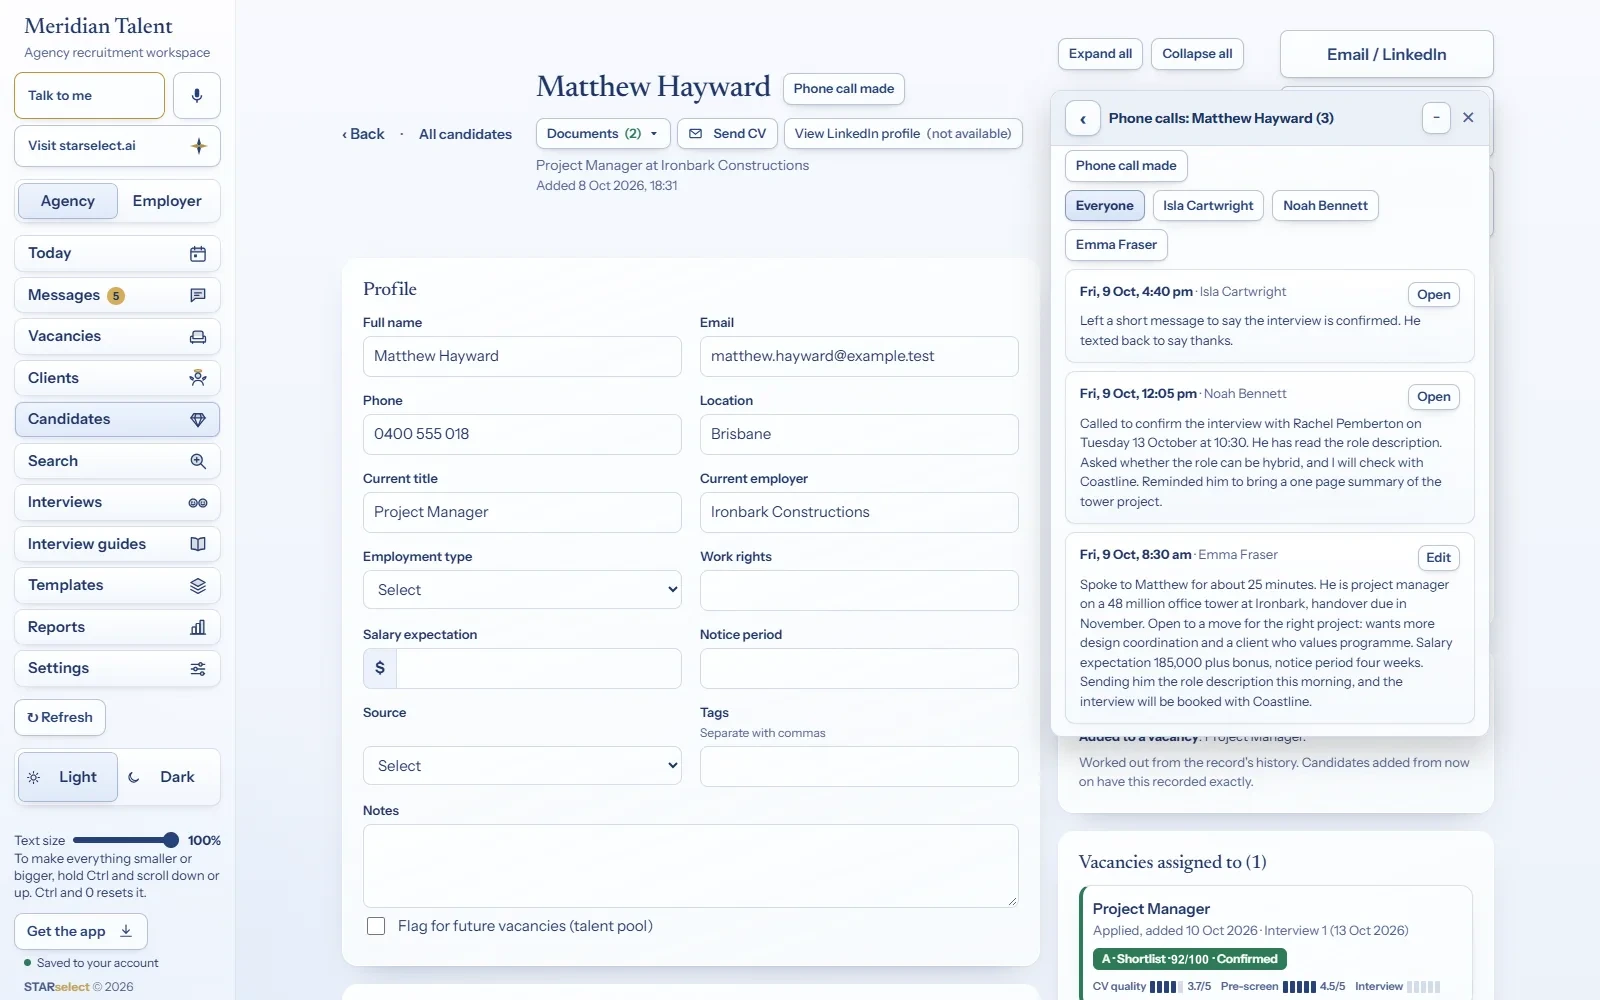This screenshot has width=1600, height=1000.
Task: Click the back chevron in the Phone calls panel
Action: pos(1083,119)
